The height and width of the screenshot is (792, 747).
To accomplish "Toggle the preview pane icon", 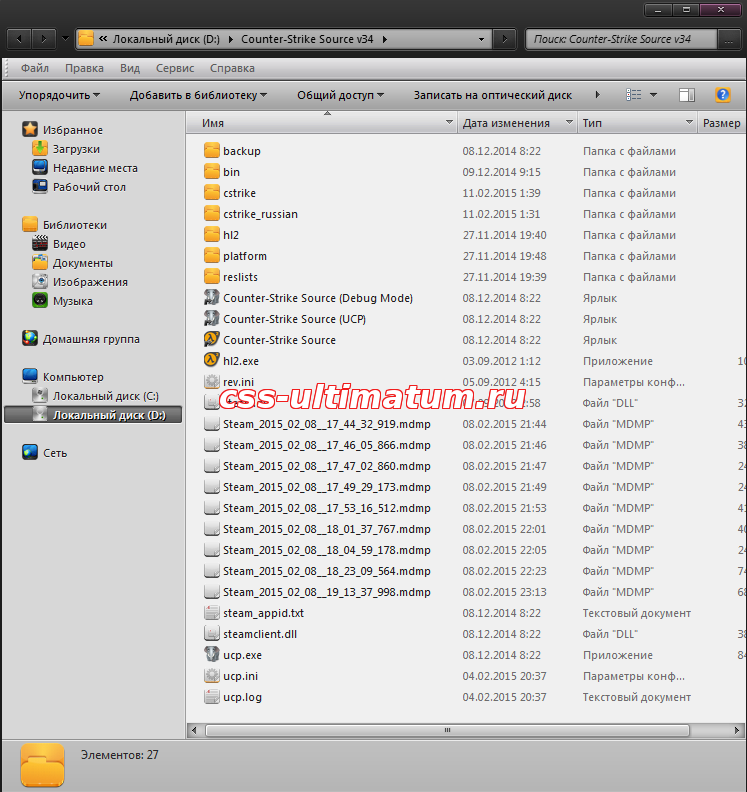I will 686,94.
